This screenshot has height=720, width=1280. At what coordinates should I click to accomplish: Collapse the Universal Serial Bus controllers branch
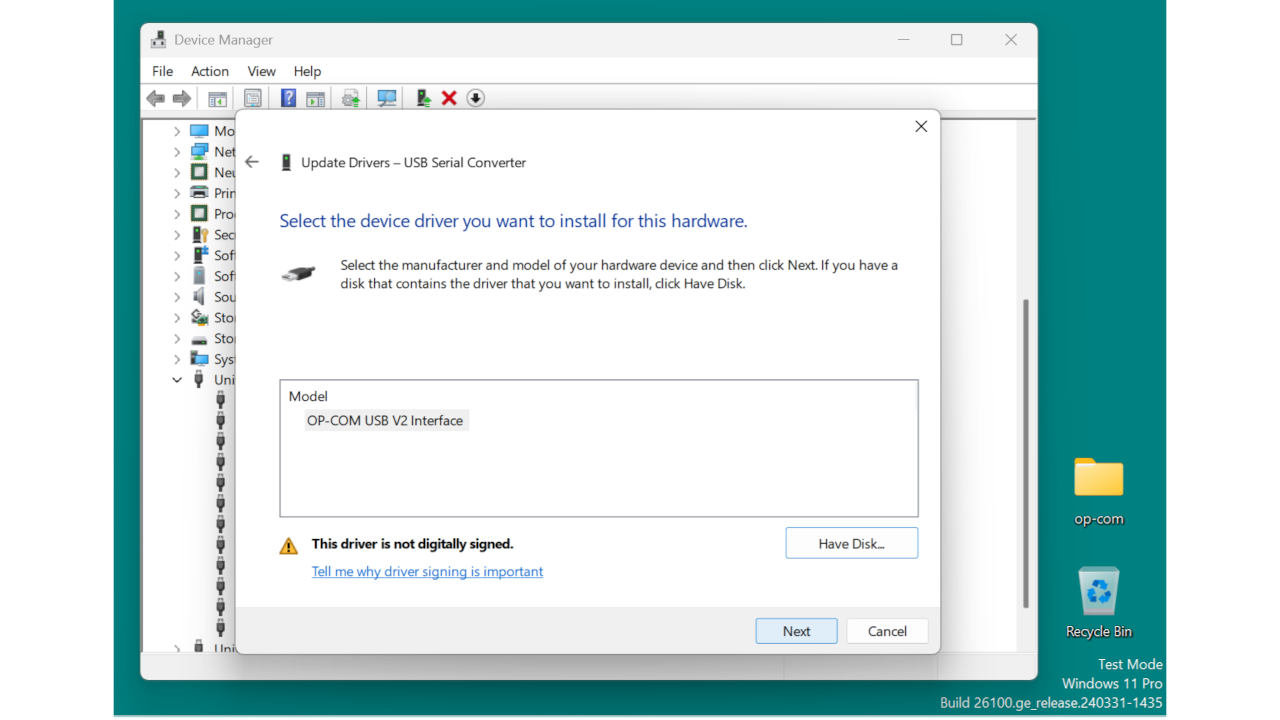(177, 379)
